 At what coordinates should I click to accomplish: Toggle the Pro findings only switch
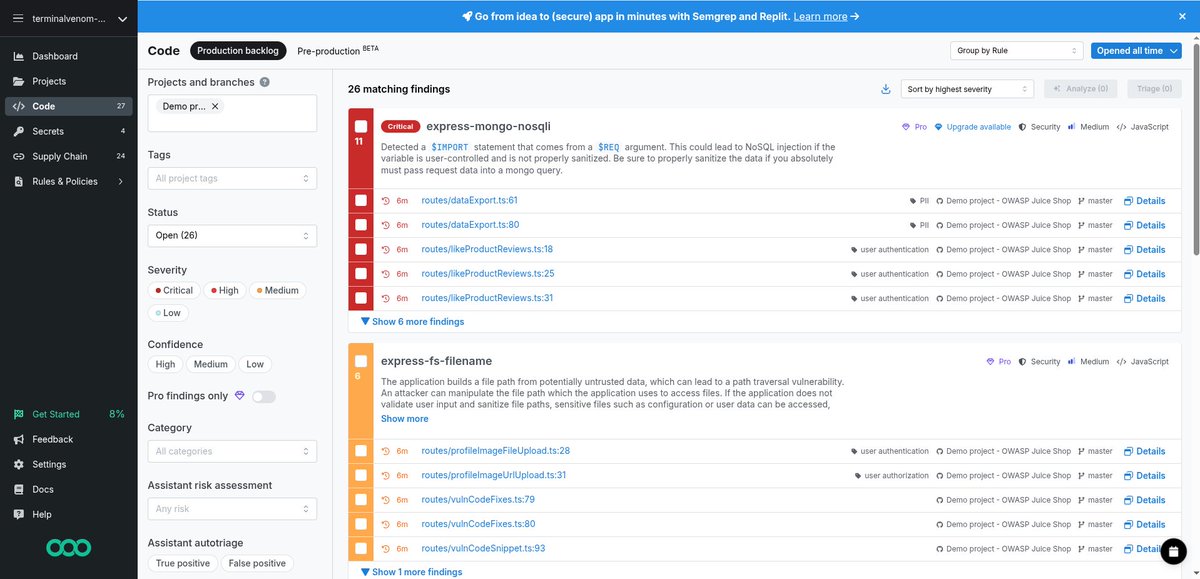263,396
